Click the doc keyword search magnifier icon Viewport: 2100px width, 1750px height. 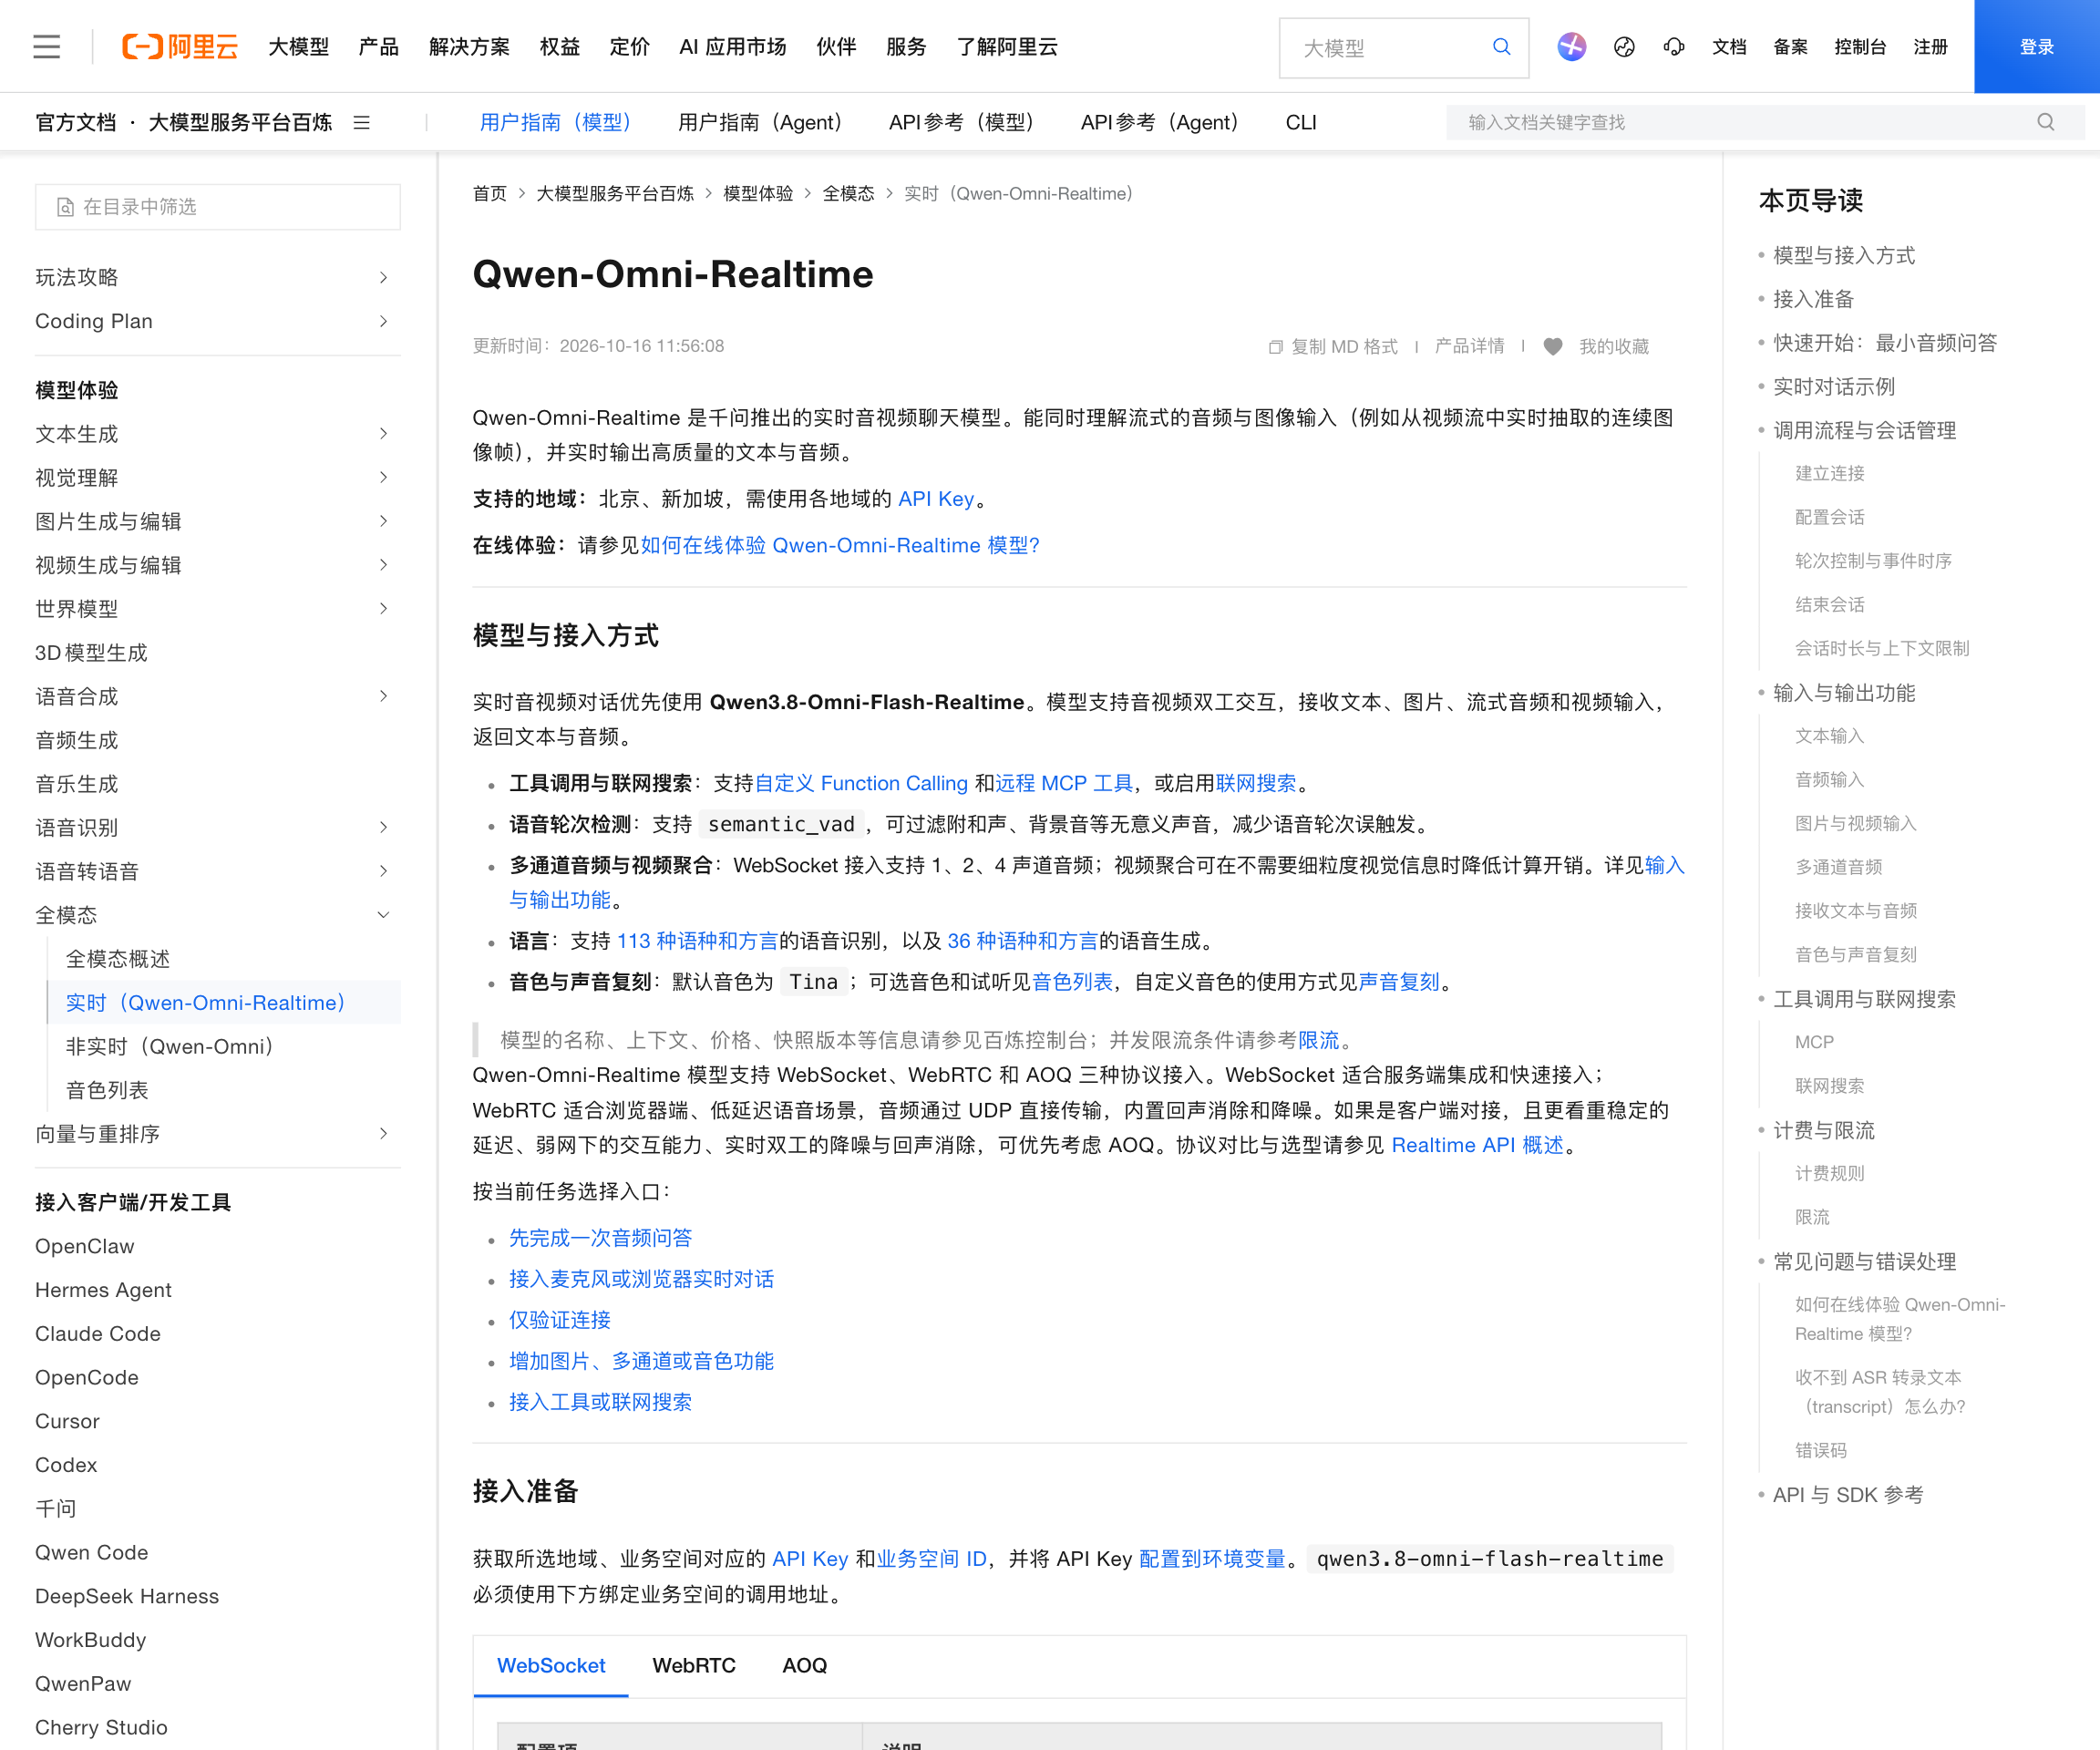tap(2046, 122)
